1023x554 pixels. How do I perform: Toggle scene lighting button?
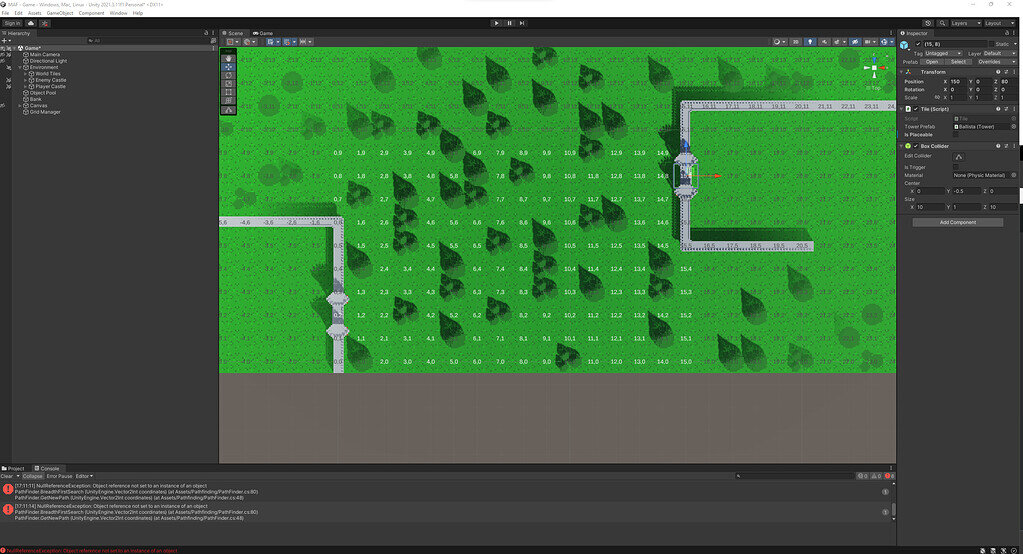tap(810, 42)
